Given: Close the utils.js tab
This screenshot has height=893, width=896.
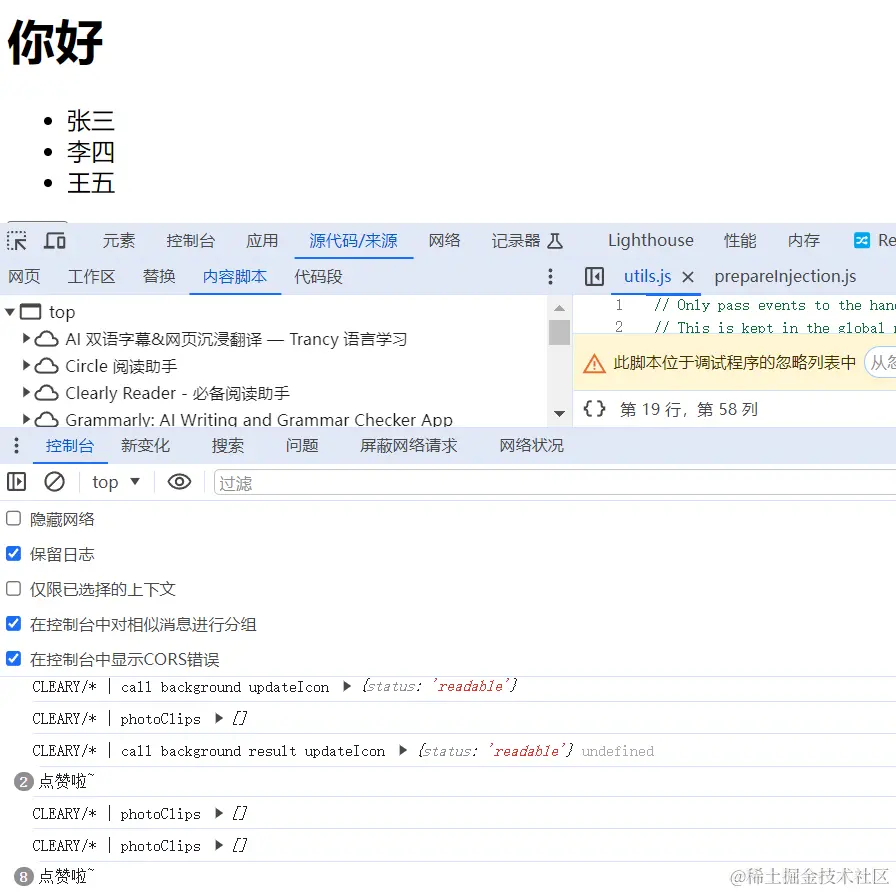Looking at the screenshot, I should pos(688,277).
